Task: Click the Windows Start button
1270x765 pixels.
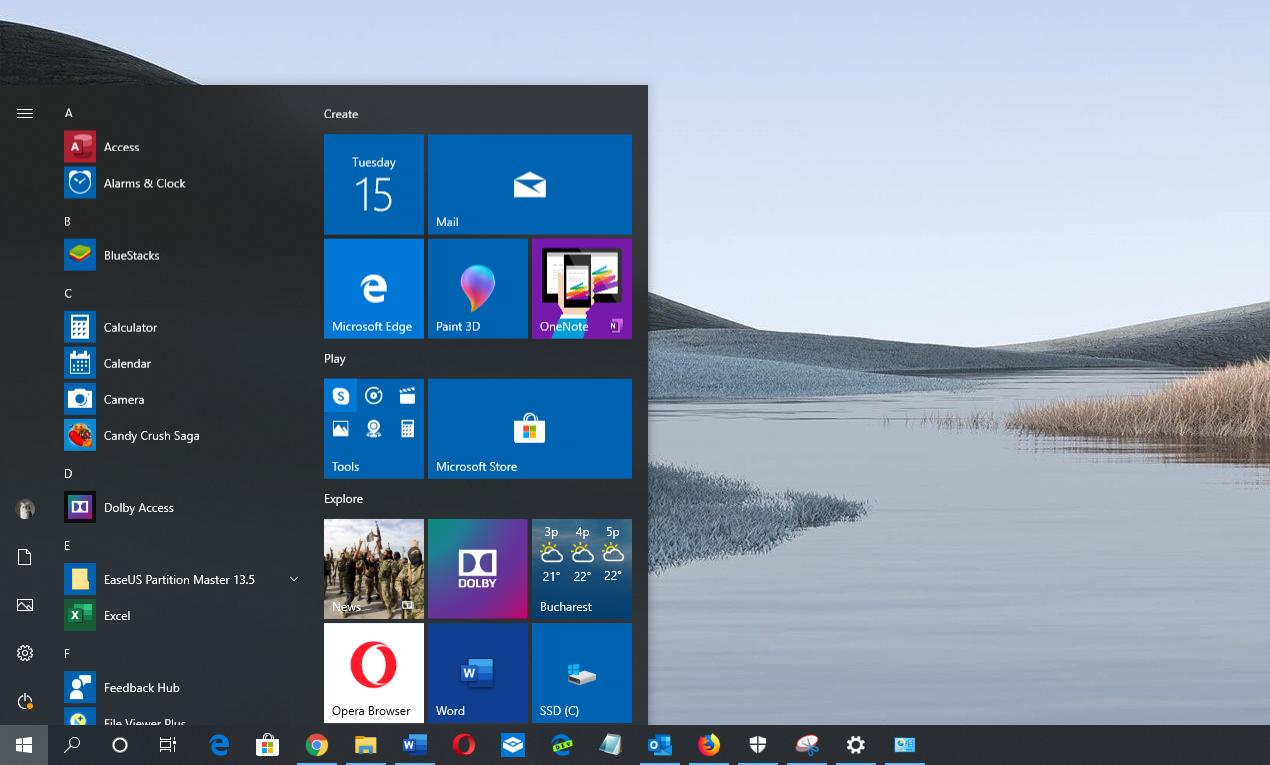Action: pyautogui.click(x=24, y=745)
